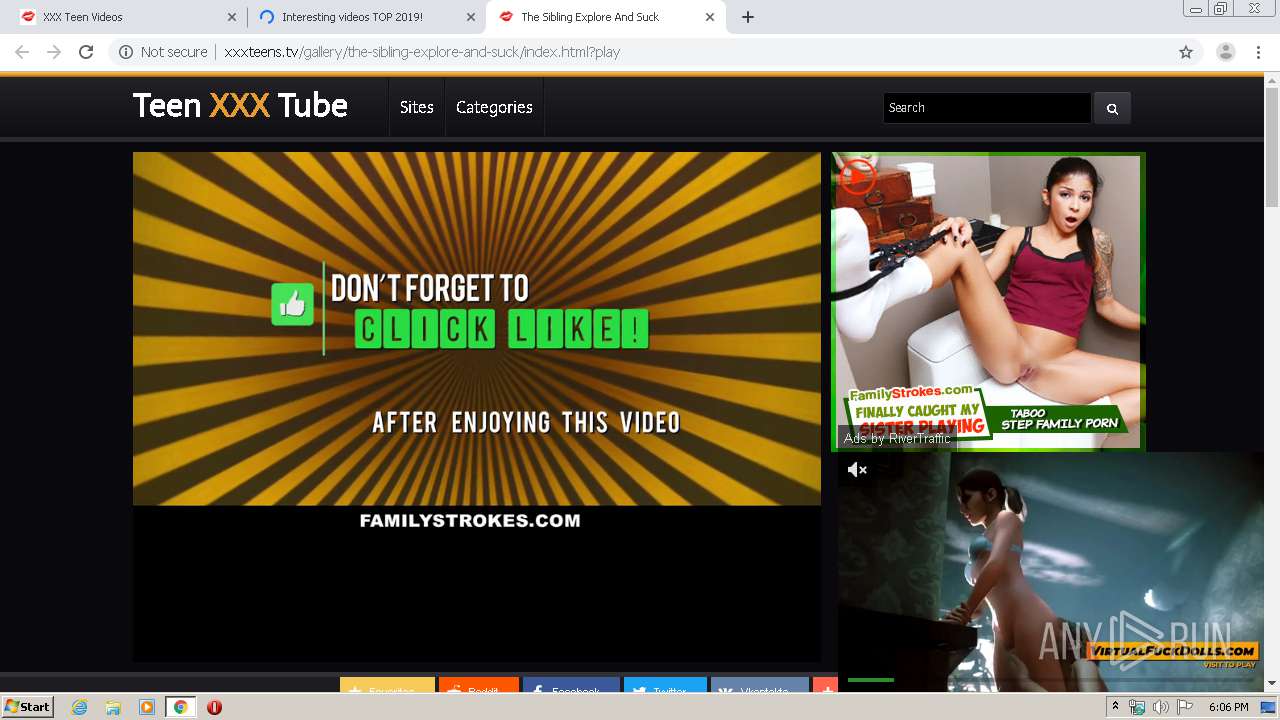Open the Sites menu item
Screen dimensions: 1280x720
click(x=416, y=107)
